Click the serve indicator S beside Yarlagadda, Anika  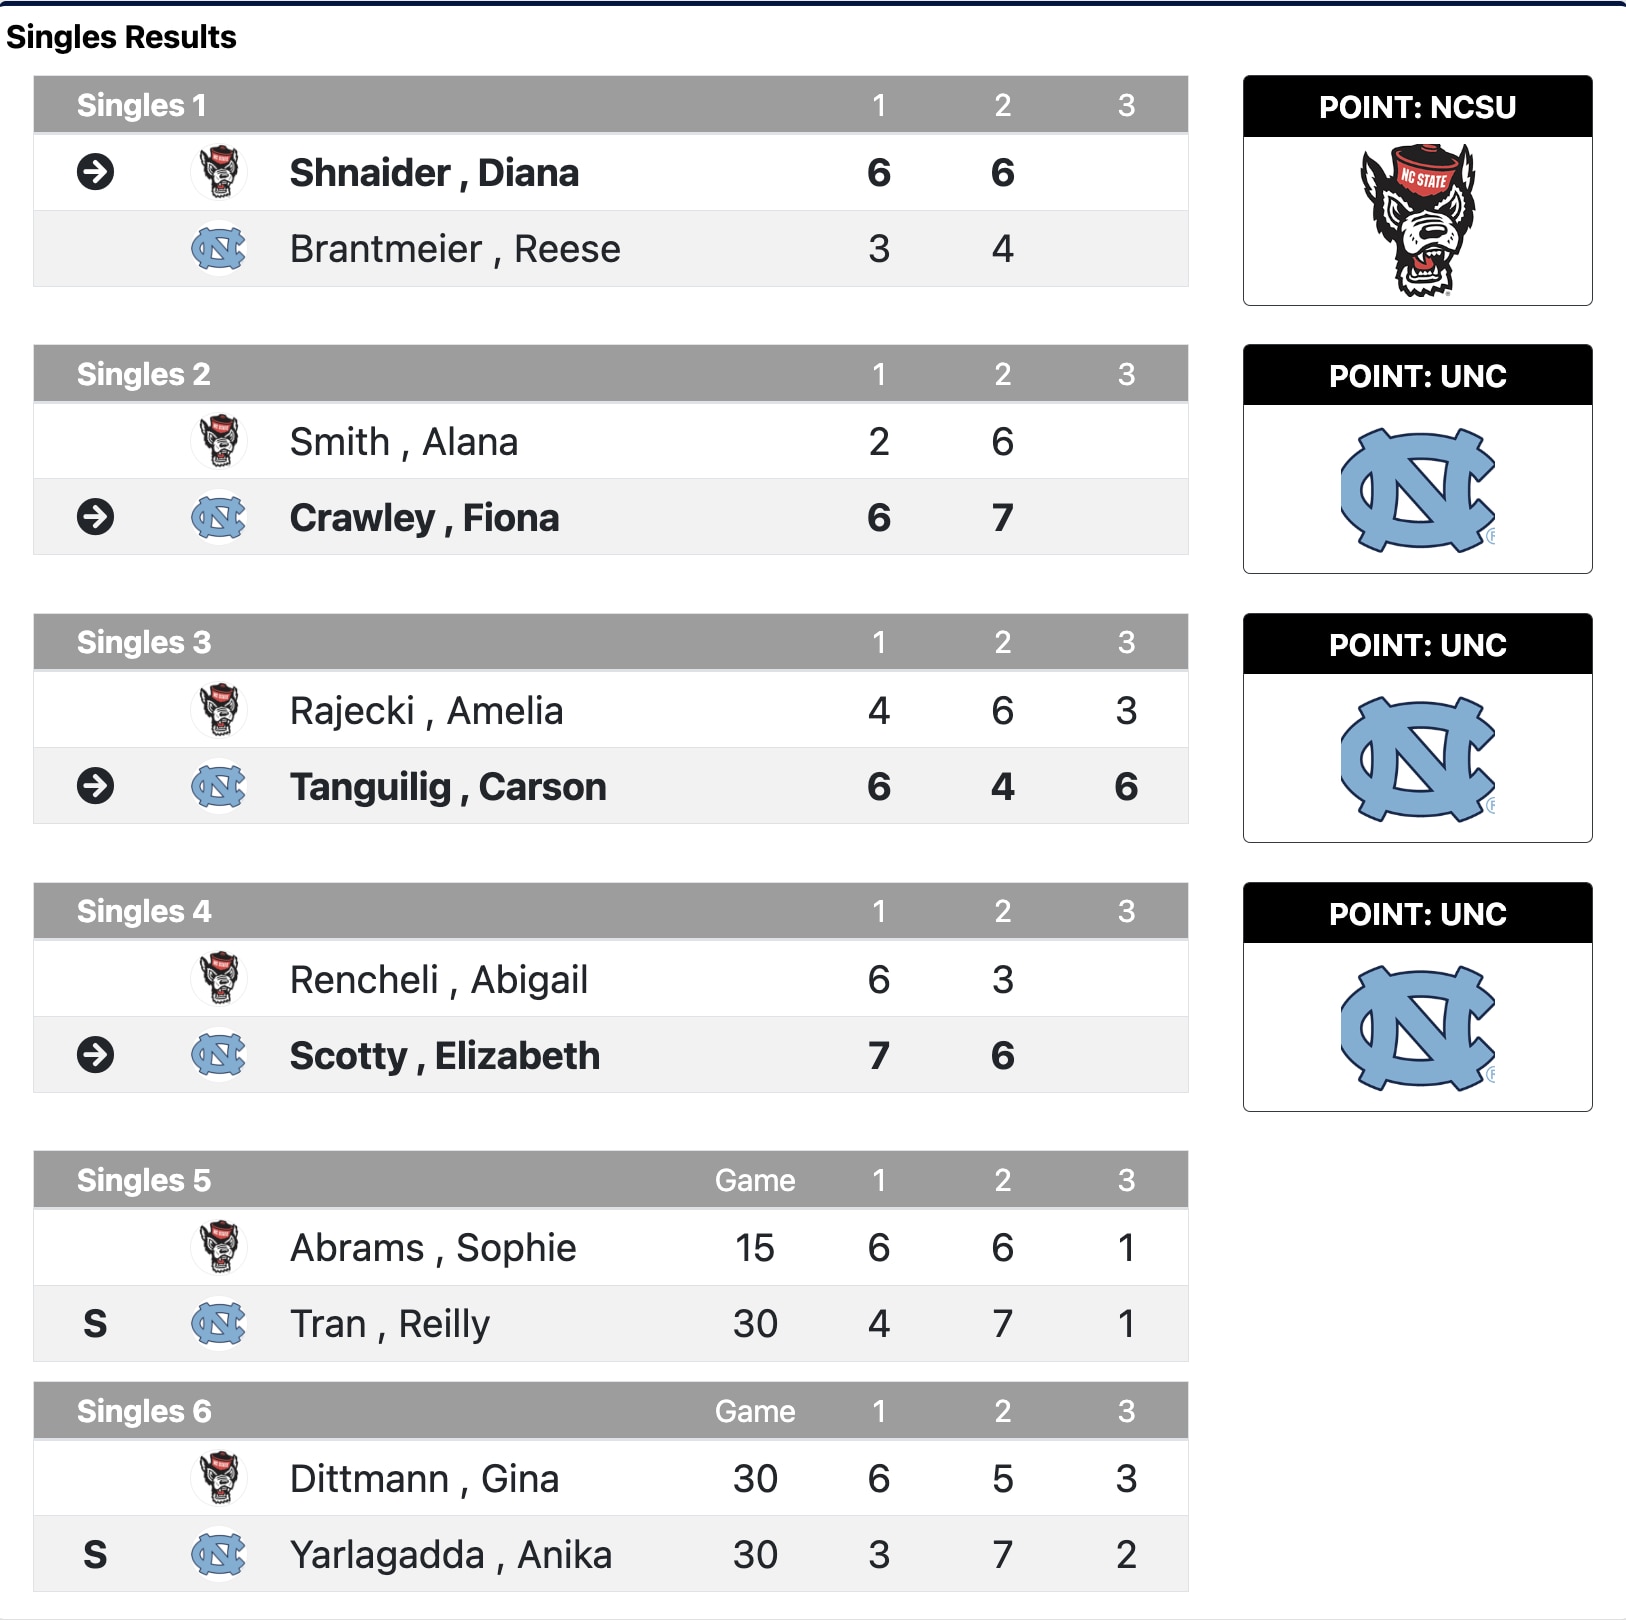tap(95, 1554)
